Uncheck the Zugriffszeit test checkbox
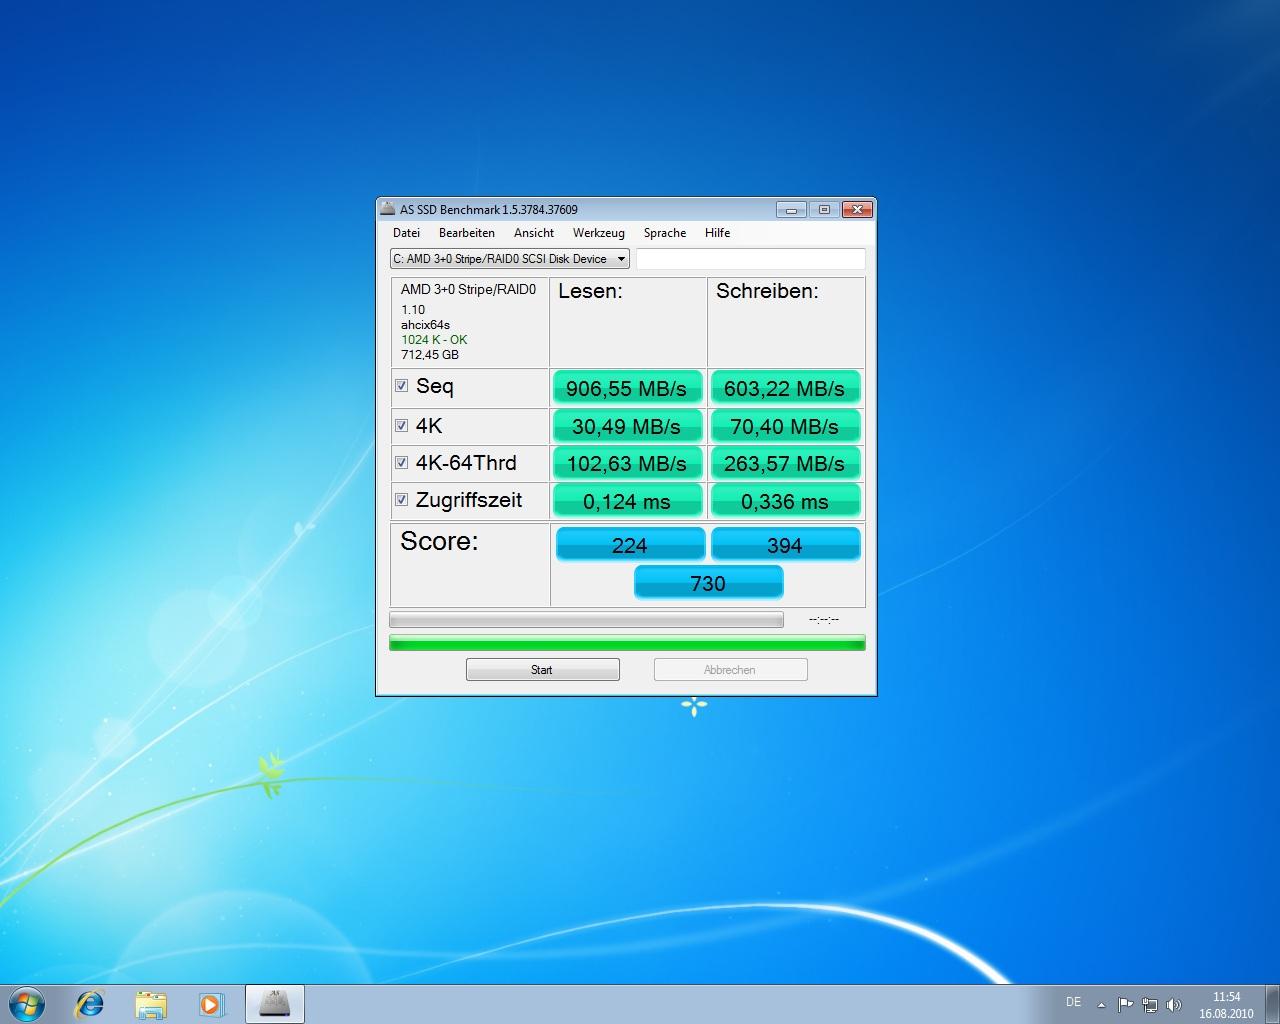Viewport: 1280px width, 1024px height. pos(401,500)
